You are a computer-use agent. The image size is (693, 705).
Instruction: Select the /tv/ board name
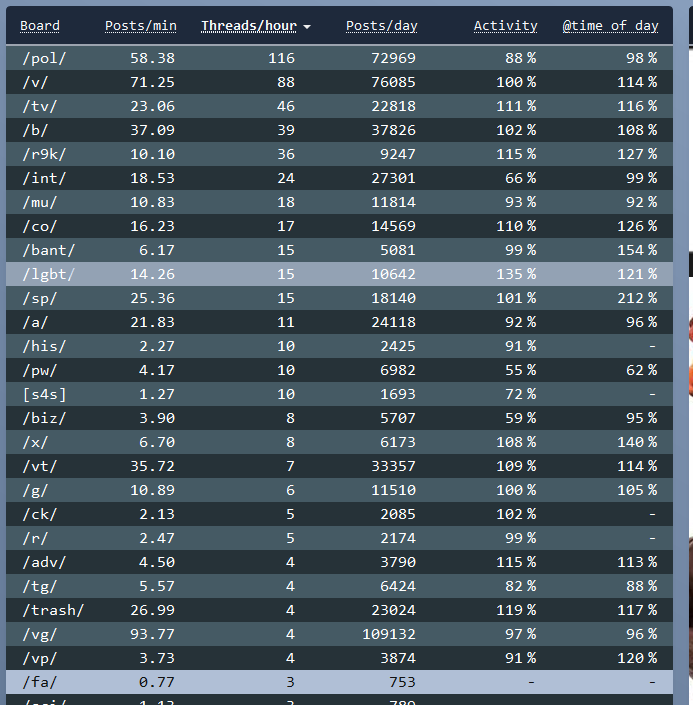click(40, 106)
